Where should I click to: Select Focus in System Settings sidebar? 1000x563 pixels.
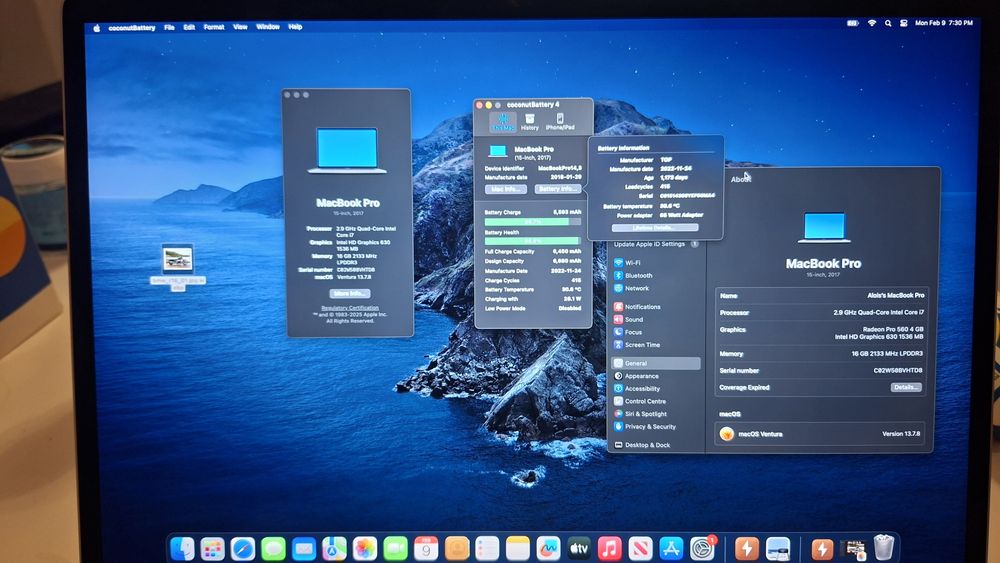point(656,332)
